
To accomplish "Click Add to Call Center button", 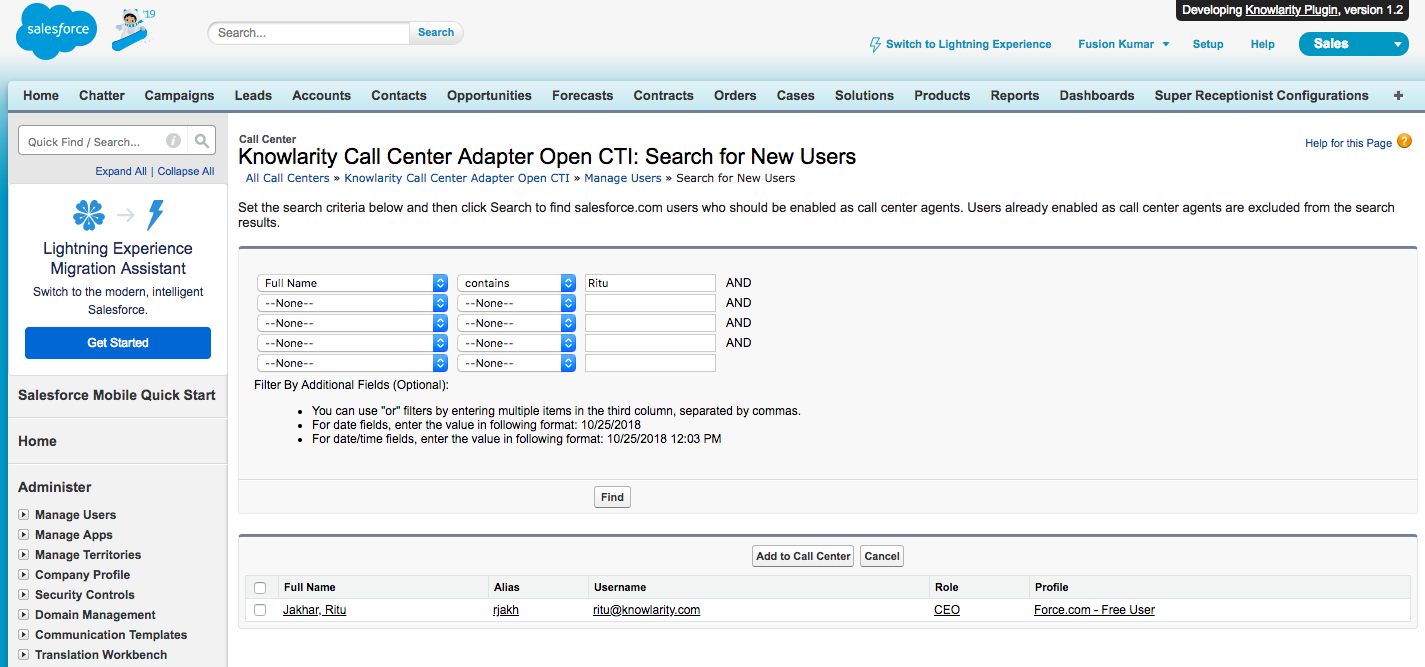I will (803, 556).
